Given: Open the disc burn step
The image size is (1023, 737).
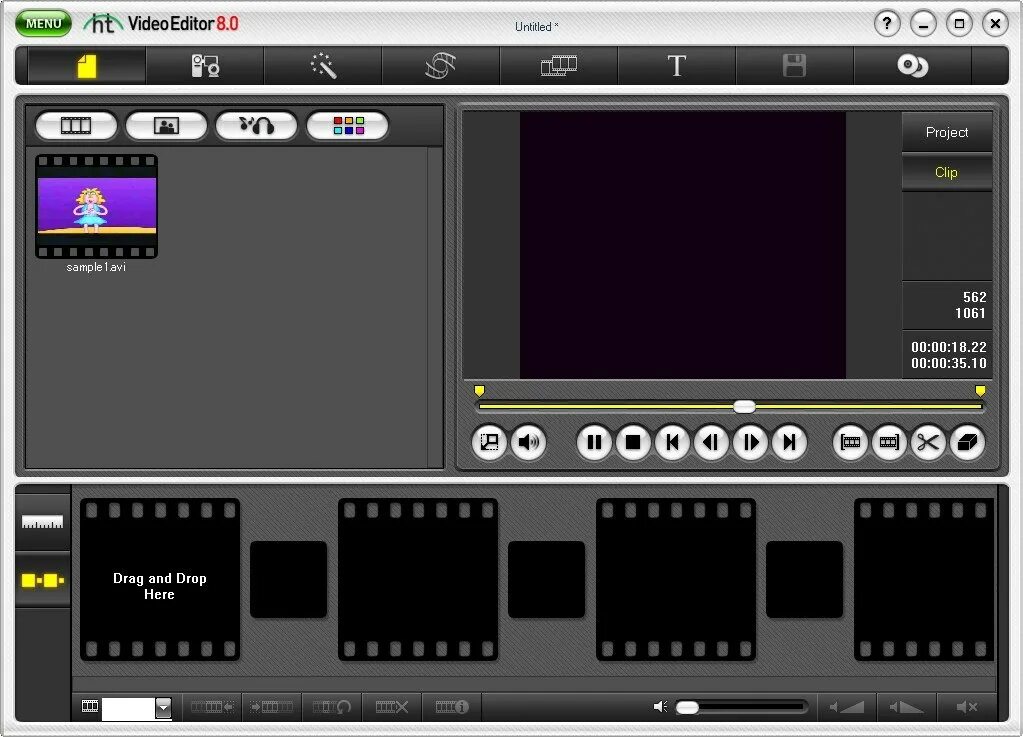Looking at the screenshot, I should (912, 65).
